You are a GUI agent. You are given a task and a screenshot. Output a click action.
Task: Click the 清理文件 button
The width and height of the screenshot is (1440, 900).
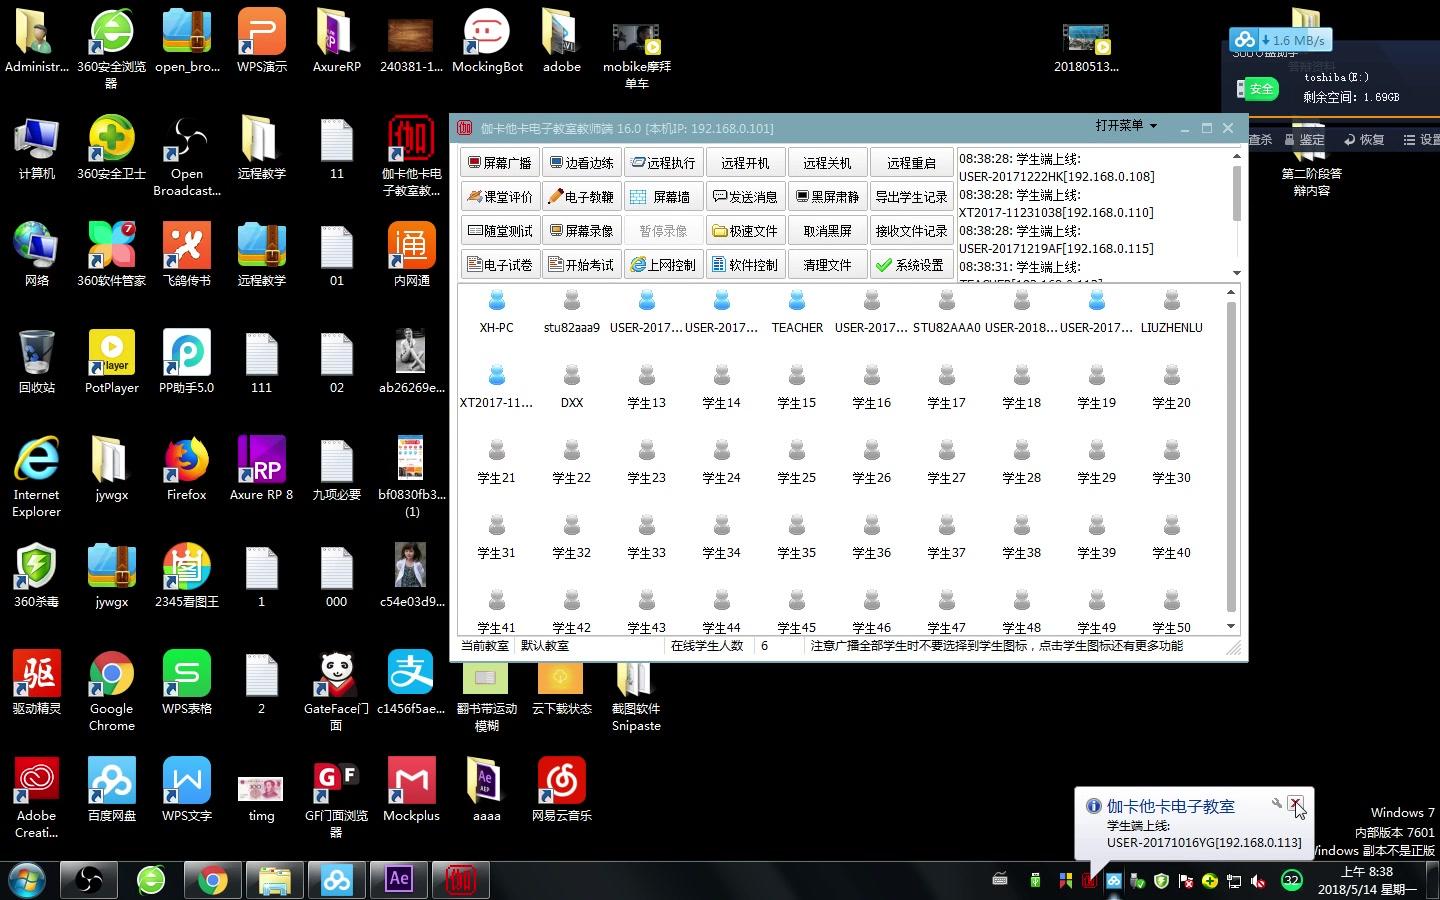828,265
